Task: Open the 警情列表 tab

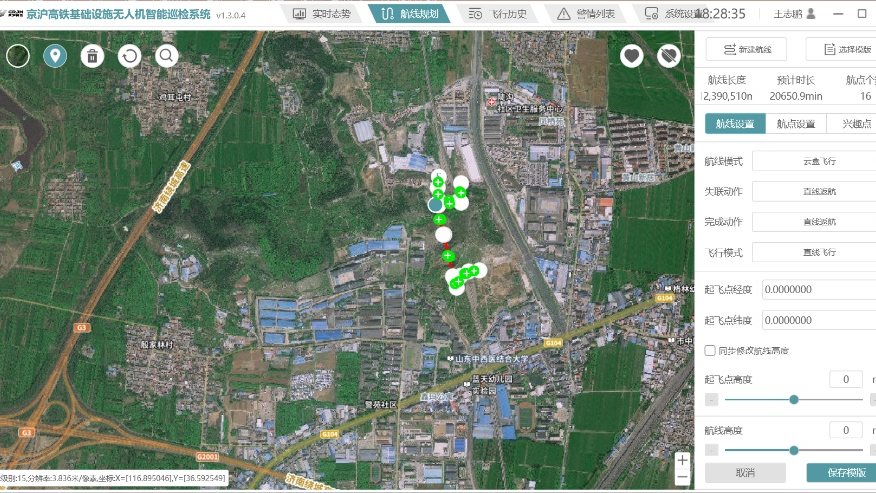Action: (x=586, y=14)
